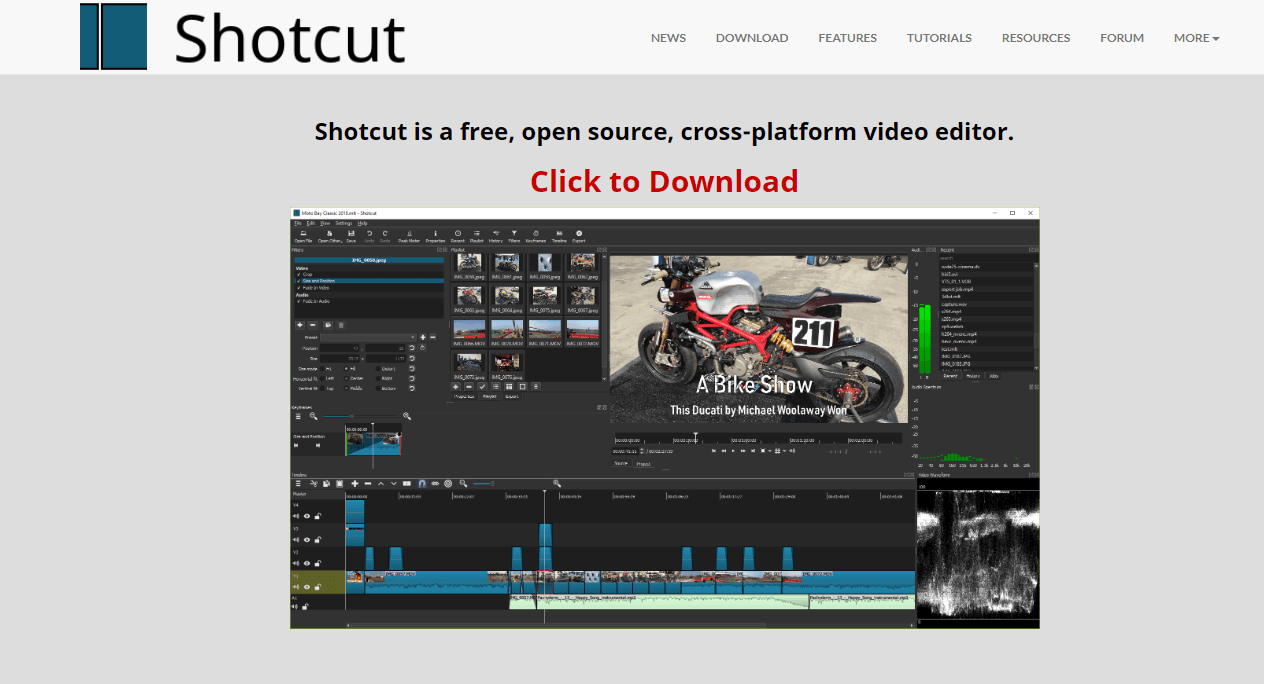Click the Filters funnel toolbar icon
This screenshot has height=684, width=1264.
click(x=514, y=237)
